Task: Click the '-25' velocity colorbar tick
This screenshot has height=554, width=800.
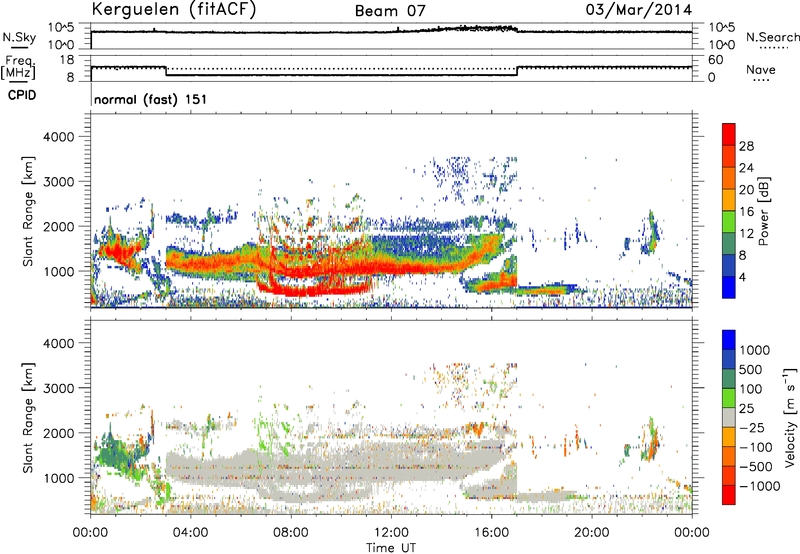Action: pos(752,428)
